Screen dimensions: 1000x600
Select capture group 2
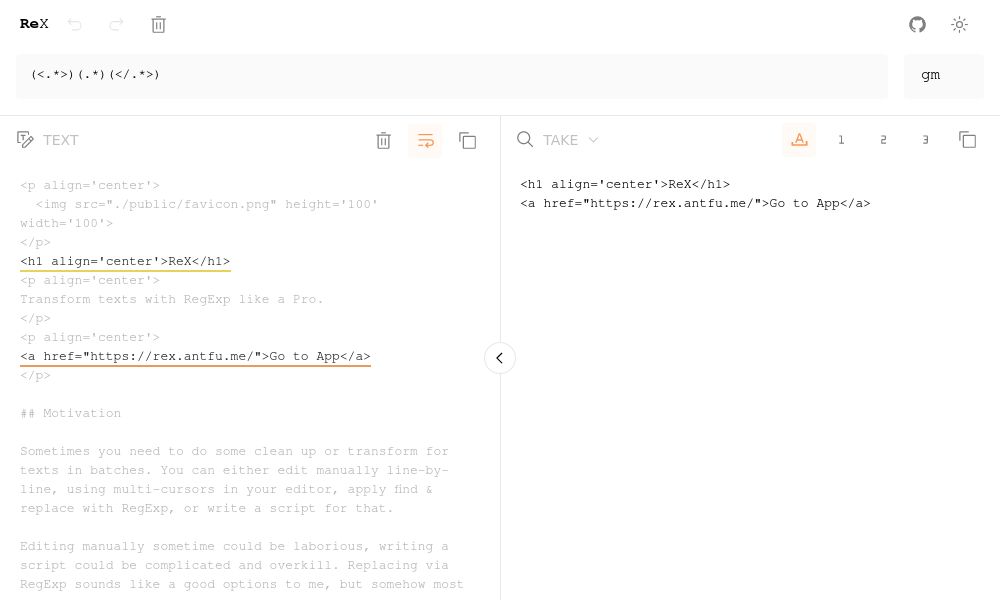tap(883, 140)
